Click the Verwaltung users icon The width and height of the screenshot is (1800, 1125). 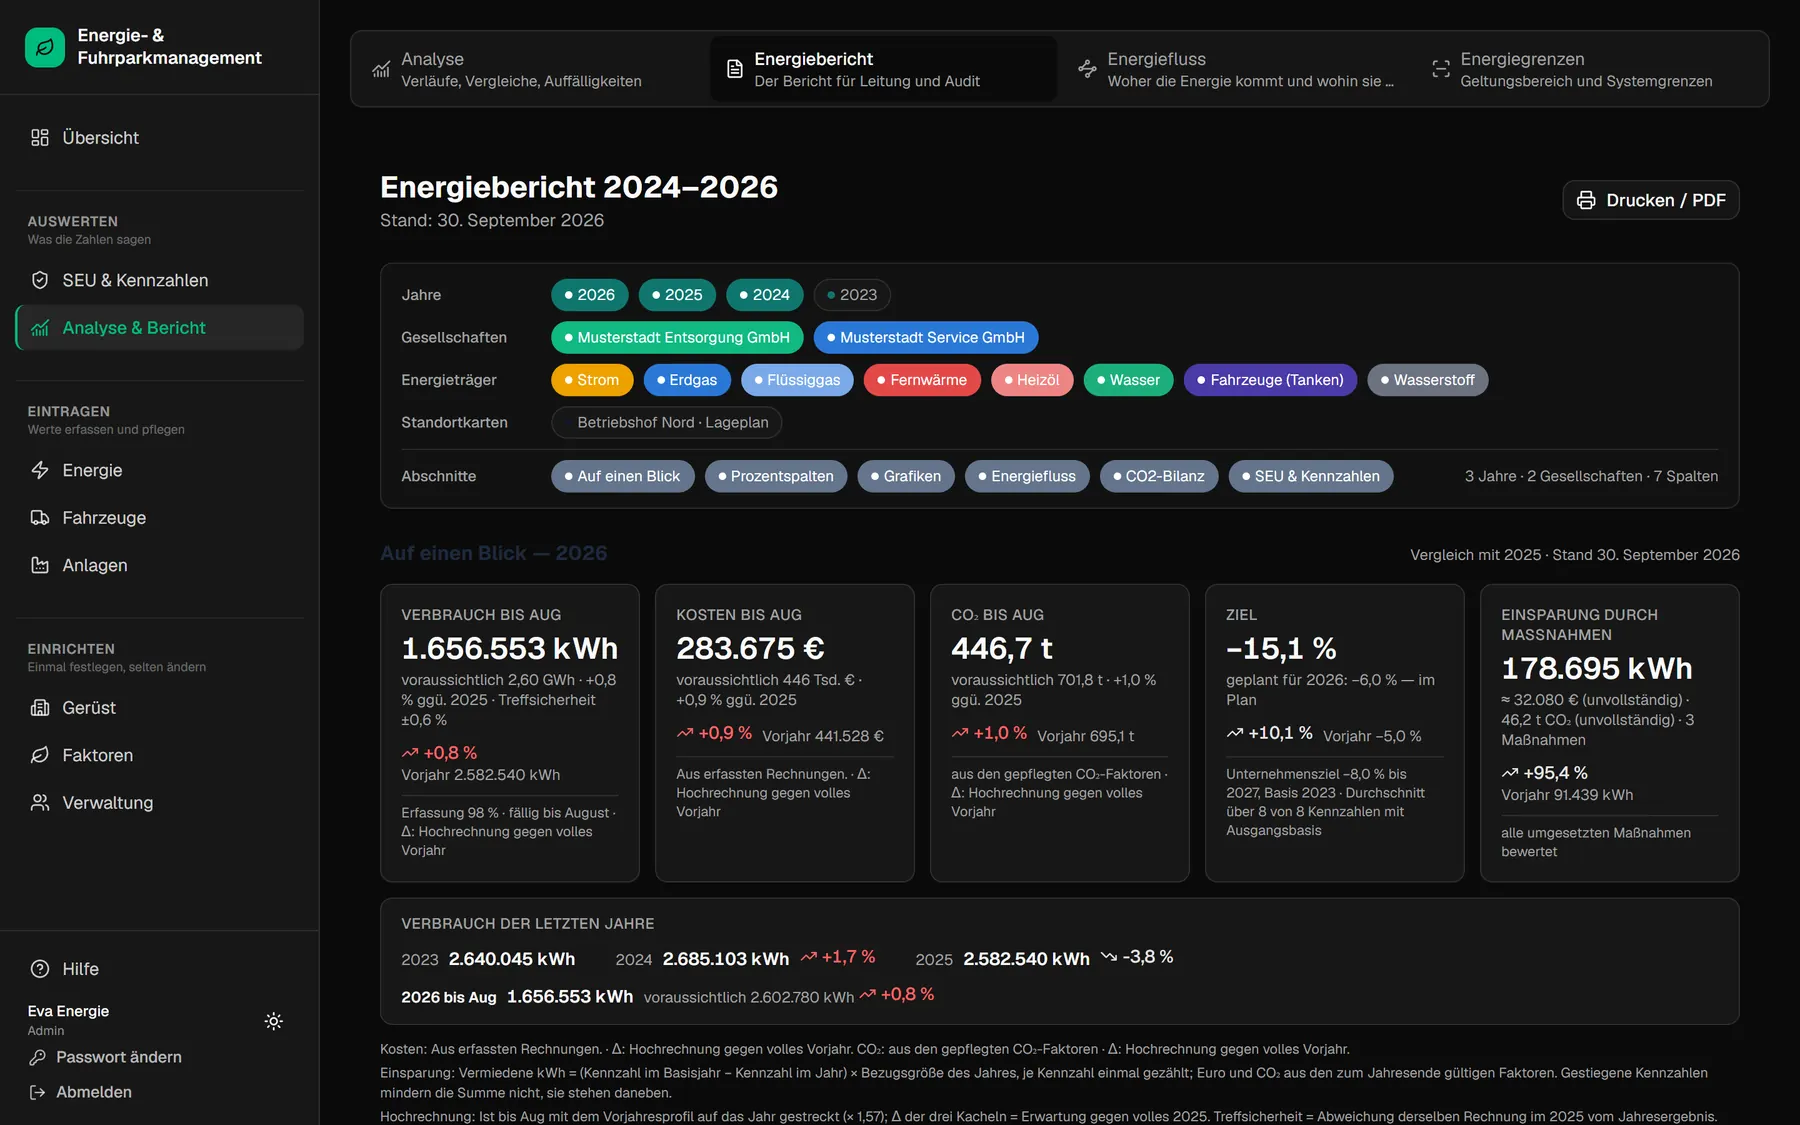(40, 803)
